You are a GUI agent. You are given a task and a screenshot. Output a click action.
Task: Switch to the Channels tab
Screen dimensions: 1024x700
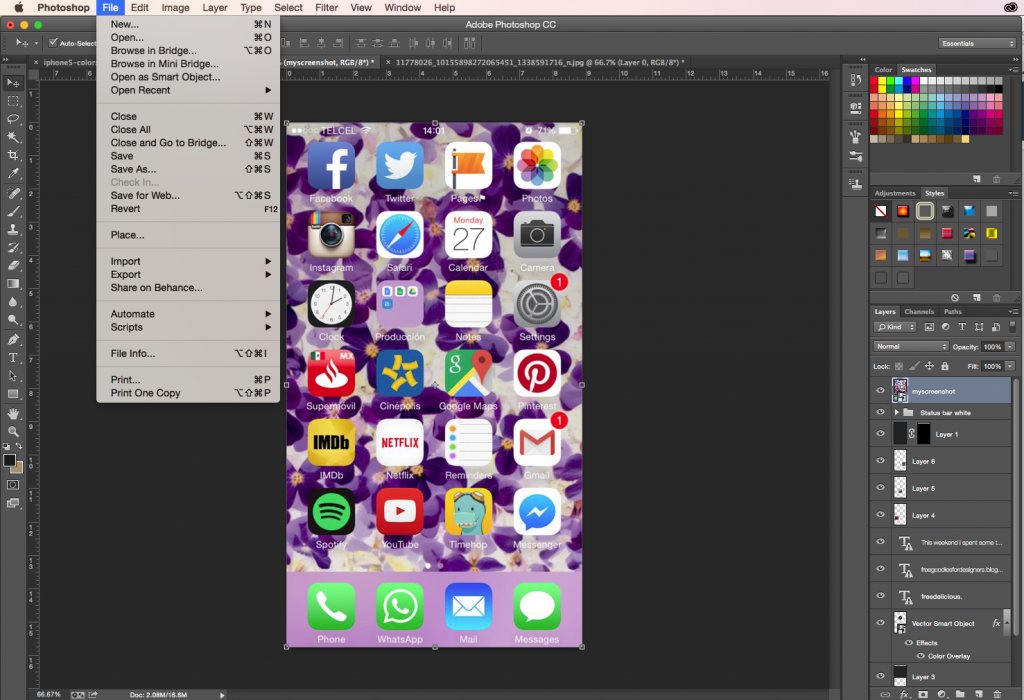tap(919, 311)
